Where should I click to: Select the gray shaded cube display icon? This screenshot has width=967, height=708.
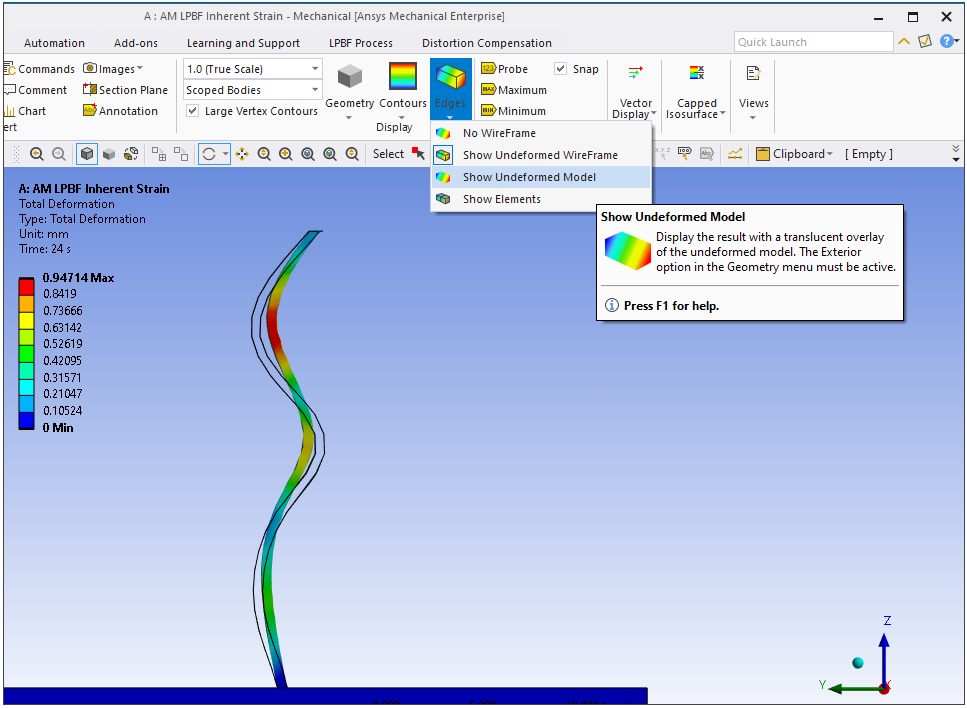(x=109, y=154)
